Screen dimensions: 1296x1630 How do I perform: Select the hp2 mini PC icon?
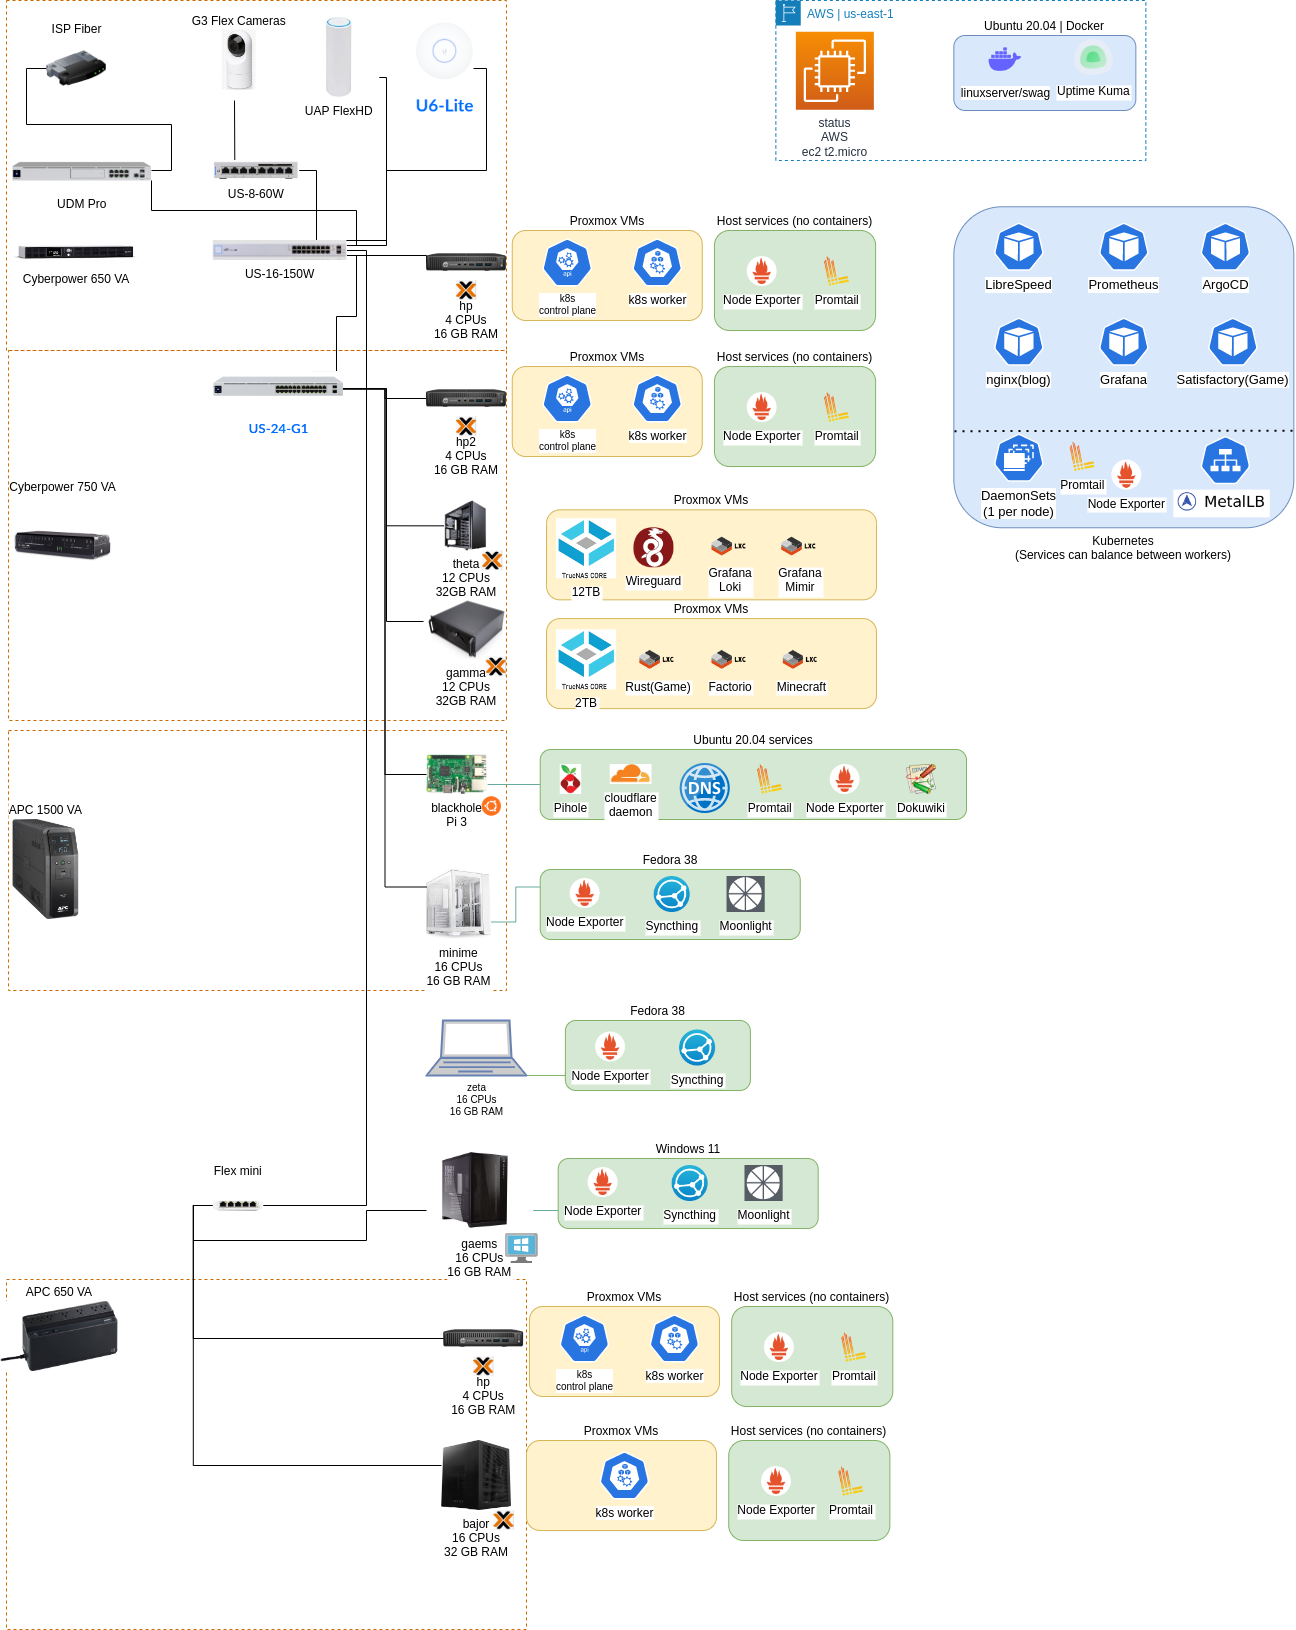pos(466,398)
